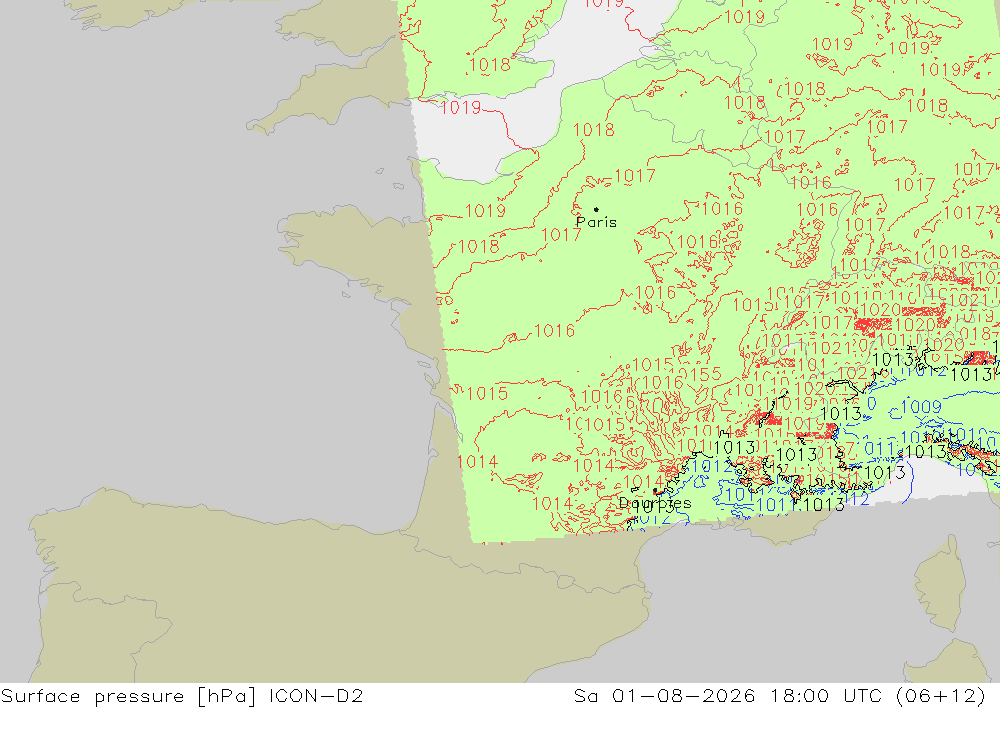Select the blue 1009 pressure label
Image resolution: width=1000 pixels, height=733 pixels.
coord(921,407)
